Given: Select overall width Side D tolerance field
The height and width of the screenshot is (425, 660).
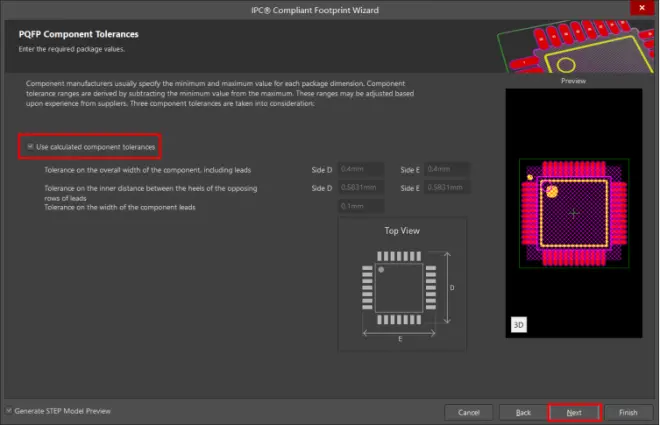Looking at the screenshot, I should tap(361, 169).
